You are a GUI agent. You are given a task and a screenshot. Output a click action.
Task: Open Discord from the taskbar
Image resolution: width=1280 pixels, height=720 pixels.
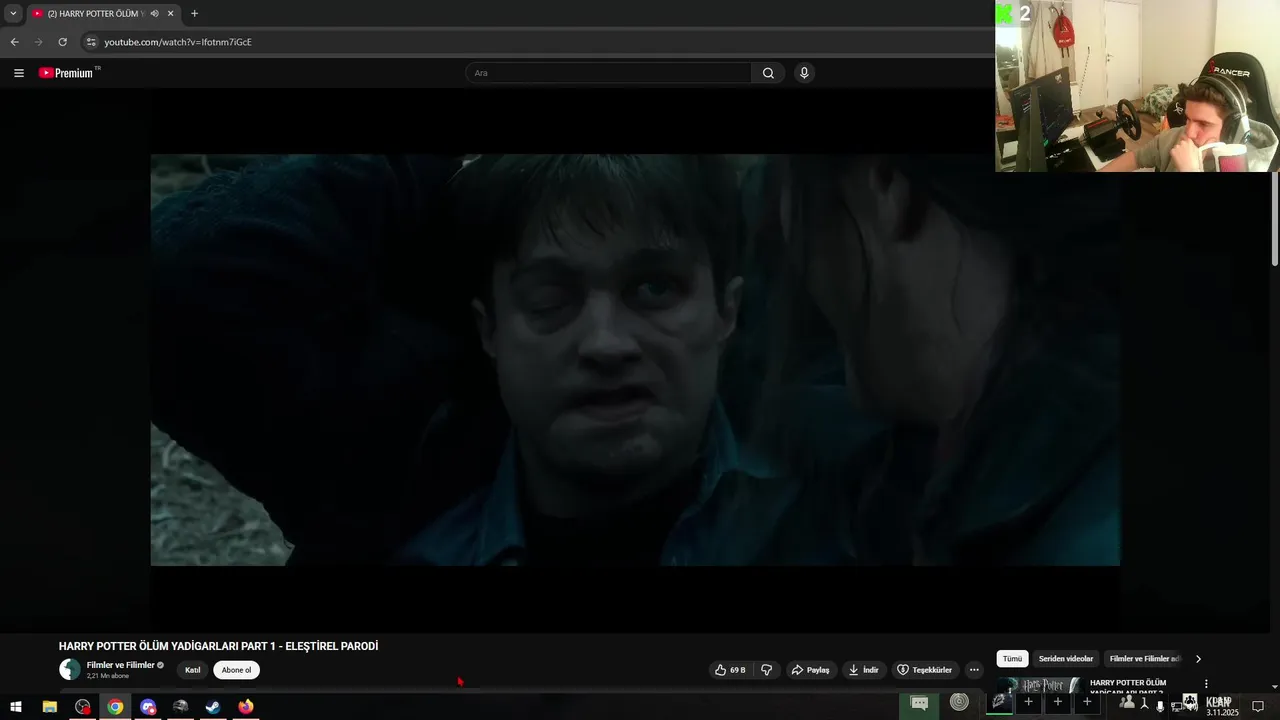[148, 706]
